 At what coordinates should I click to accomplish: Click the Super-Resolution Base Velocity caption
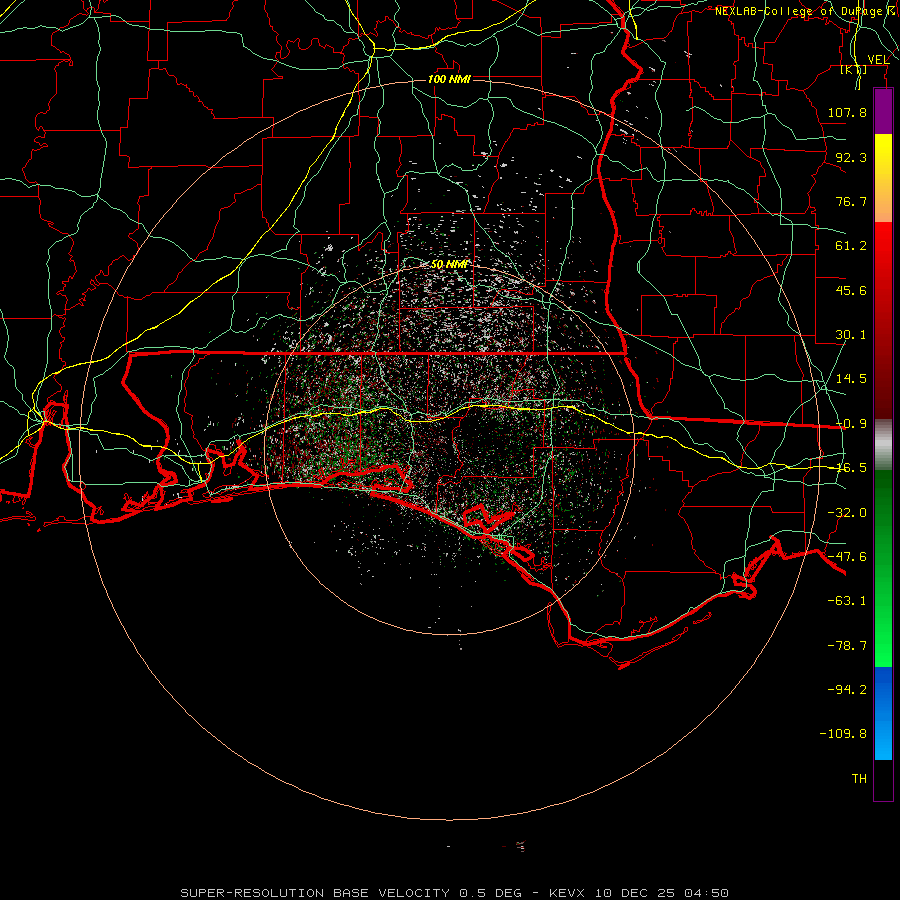click(x=455, y=893)
